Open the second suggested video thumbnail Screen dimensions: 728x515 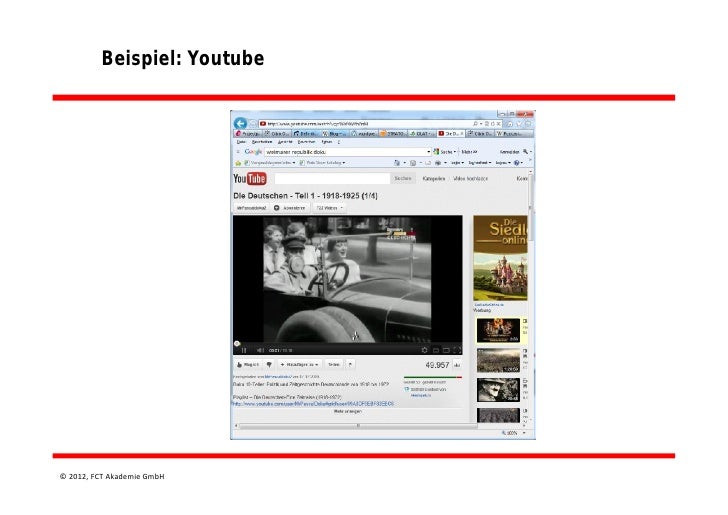498,360
